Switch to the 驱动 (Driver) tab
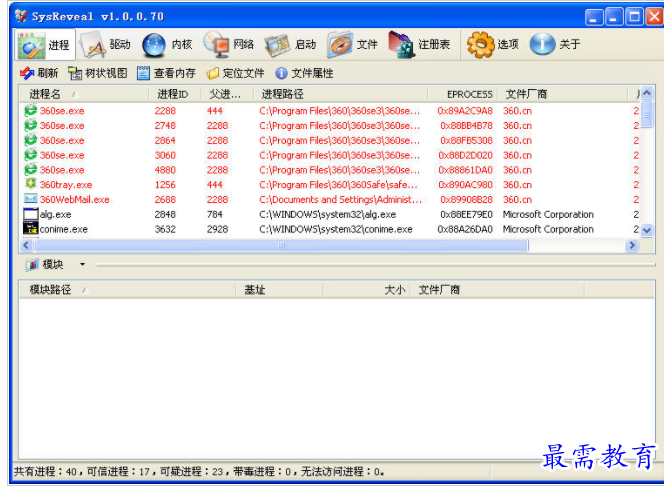Screen dimensions: 664x488 click(106, 44)
